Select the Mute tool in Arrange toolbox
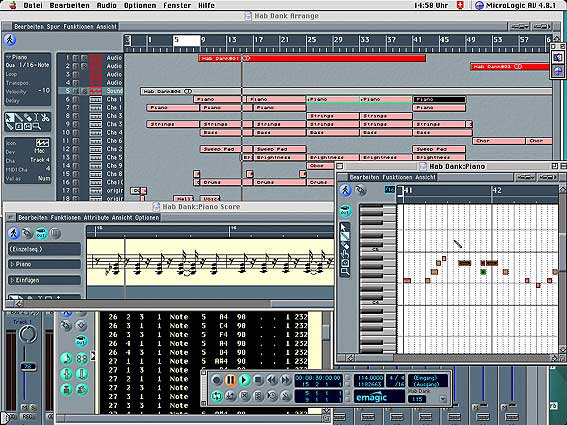Image resolution: width=567 pixels, height=425 pixels. 27,126
